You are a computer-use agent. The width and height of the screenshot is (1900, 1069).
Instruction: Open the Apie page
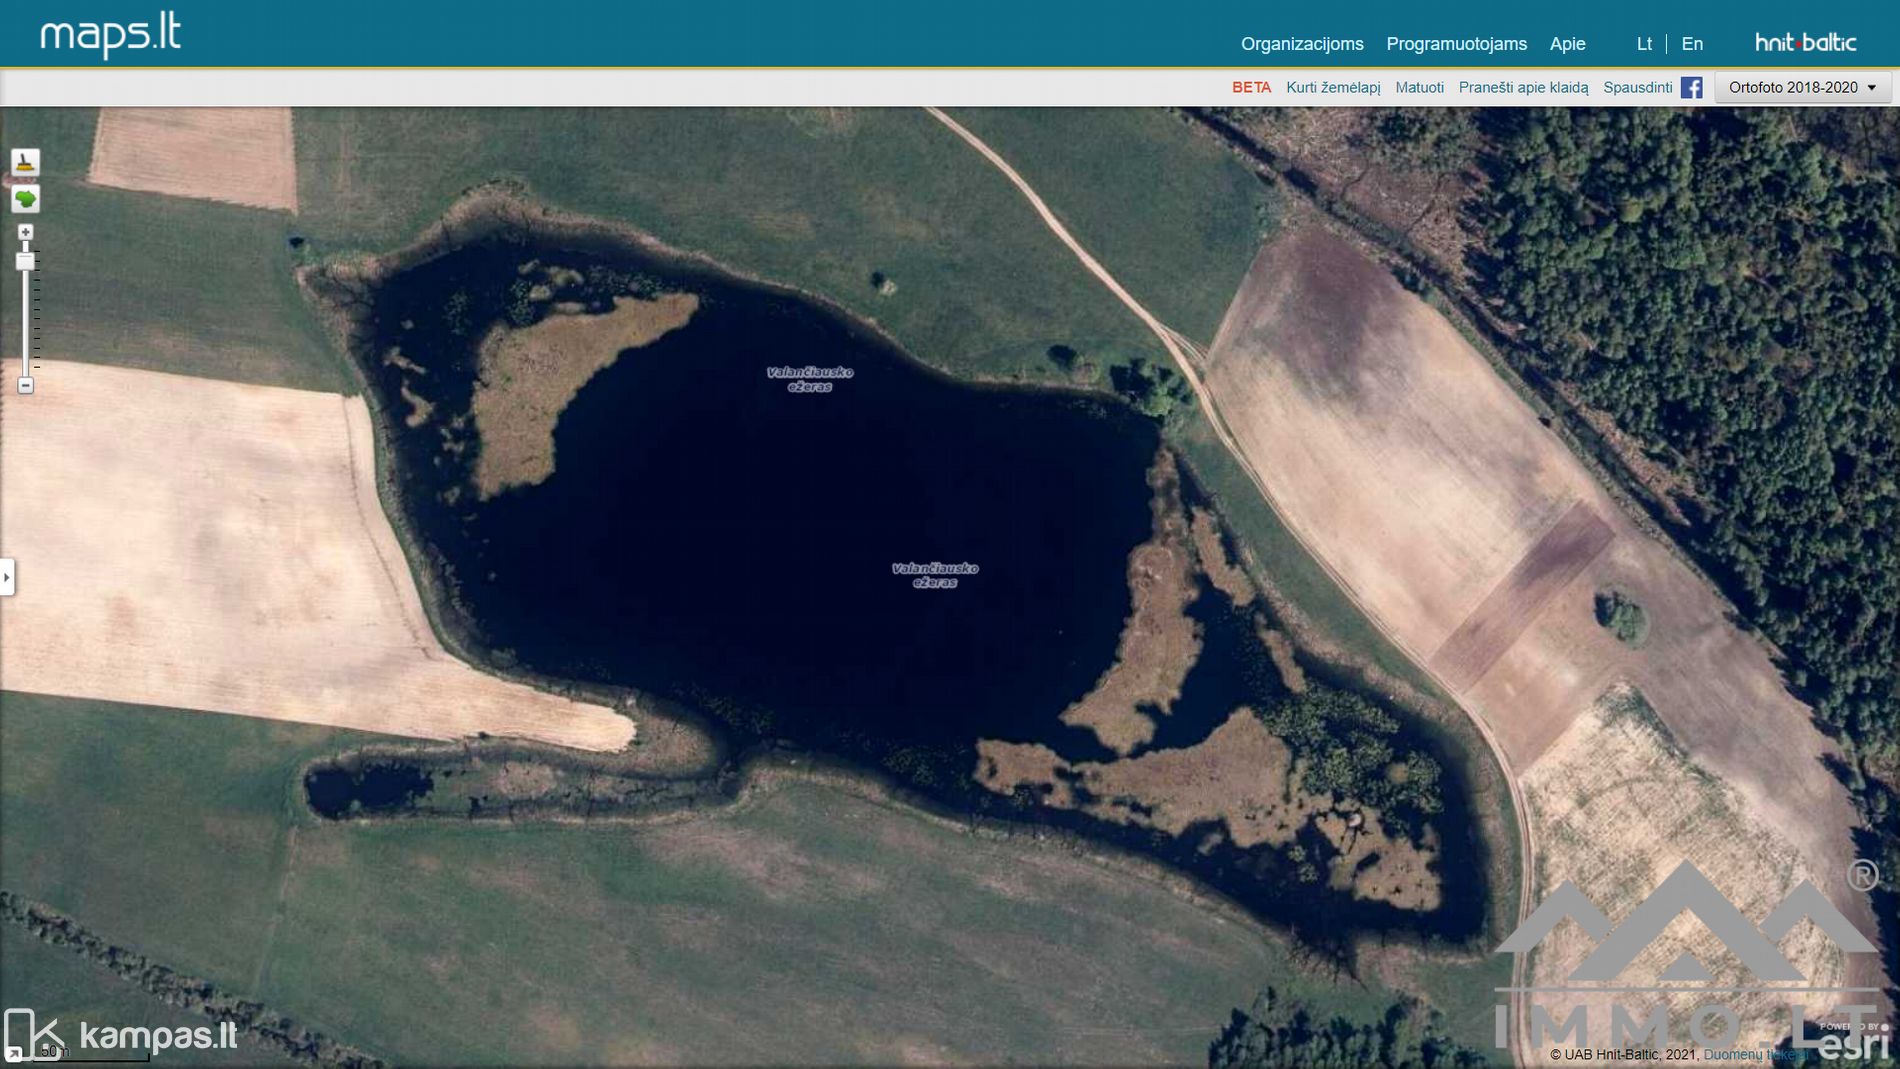(1567, 44)
